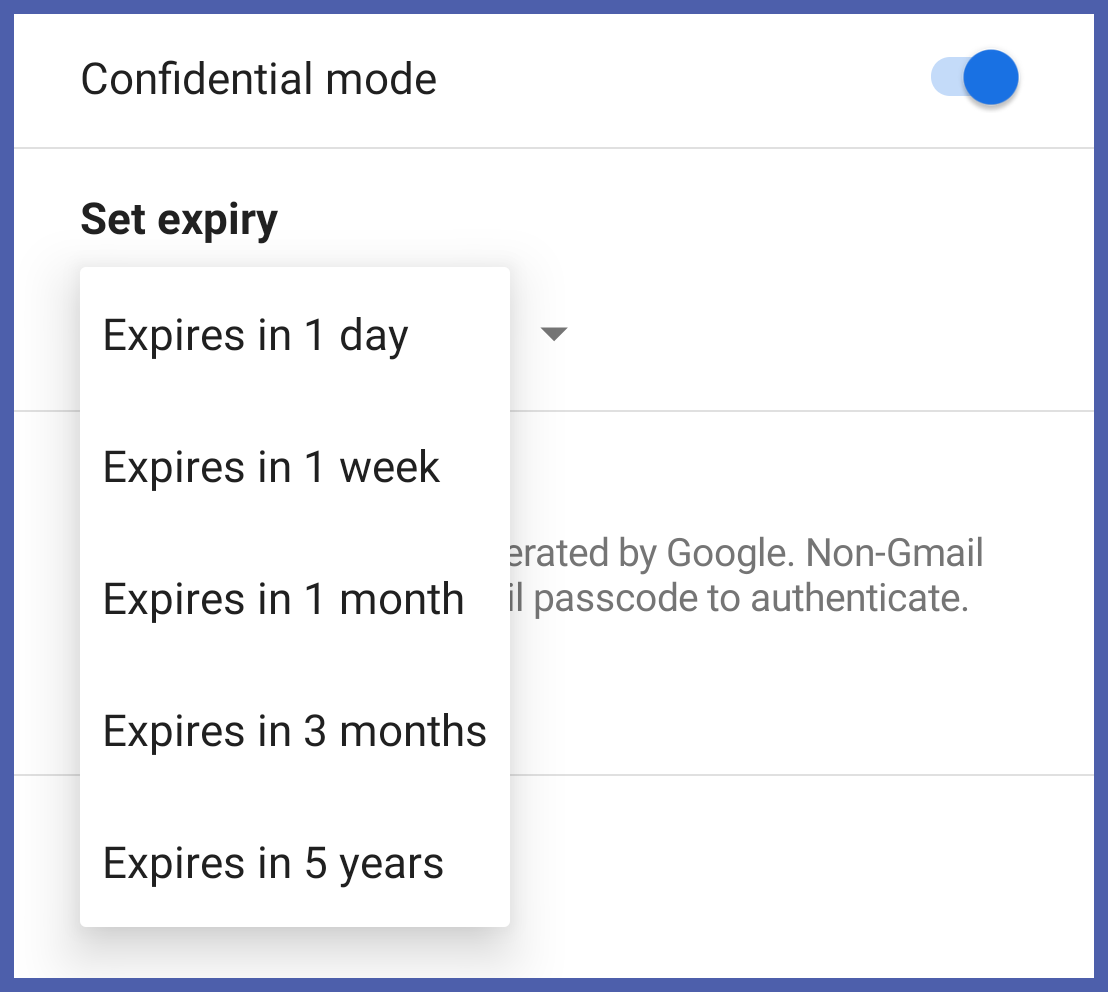Click the word "day" in the first option
The width and height of the screenshot is (1108, 992).
point(373,337)
